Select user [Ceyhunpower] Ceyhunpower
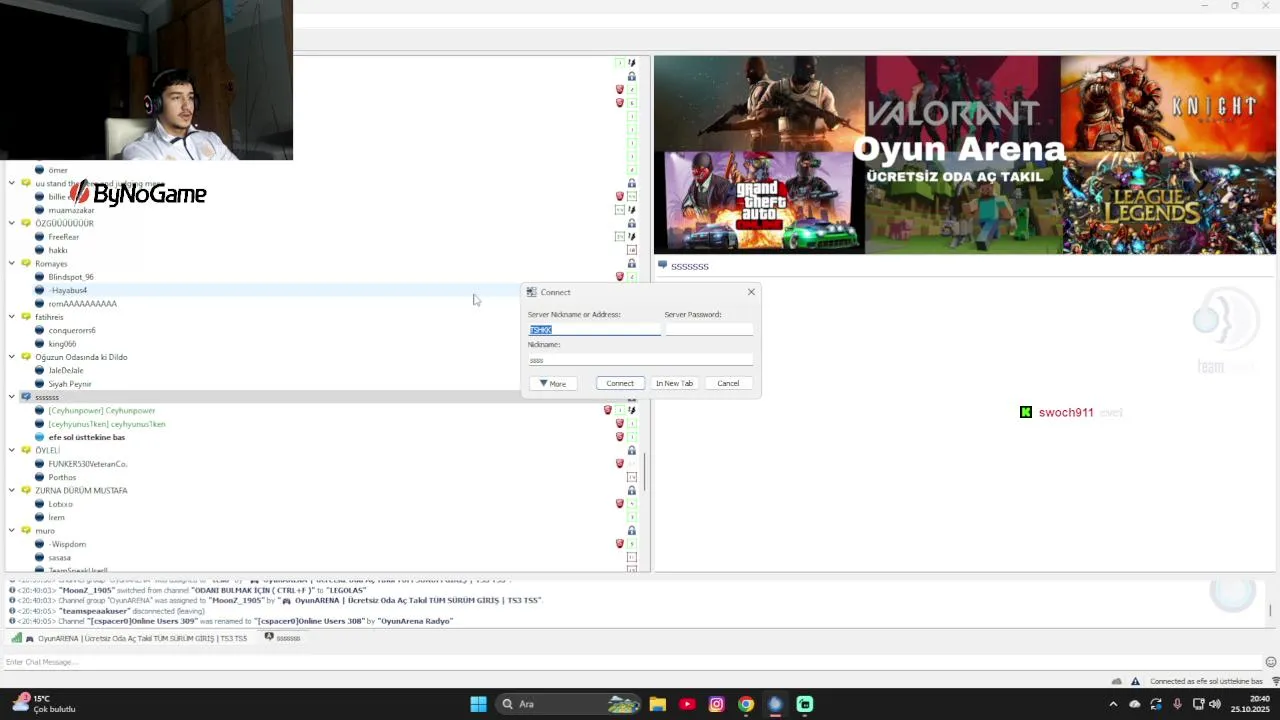 click(102, 410)
